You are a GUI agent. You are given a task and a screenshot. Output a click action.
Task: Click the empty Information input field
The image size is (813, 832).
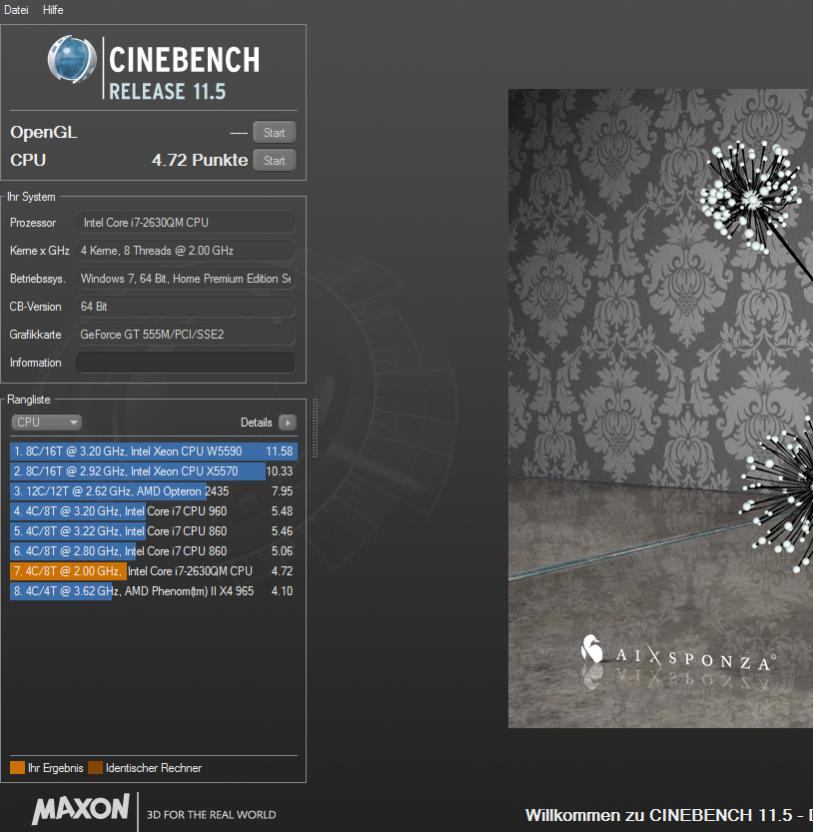(185, 362)
